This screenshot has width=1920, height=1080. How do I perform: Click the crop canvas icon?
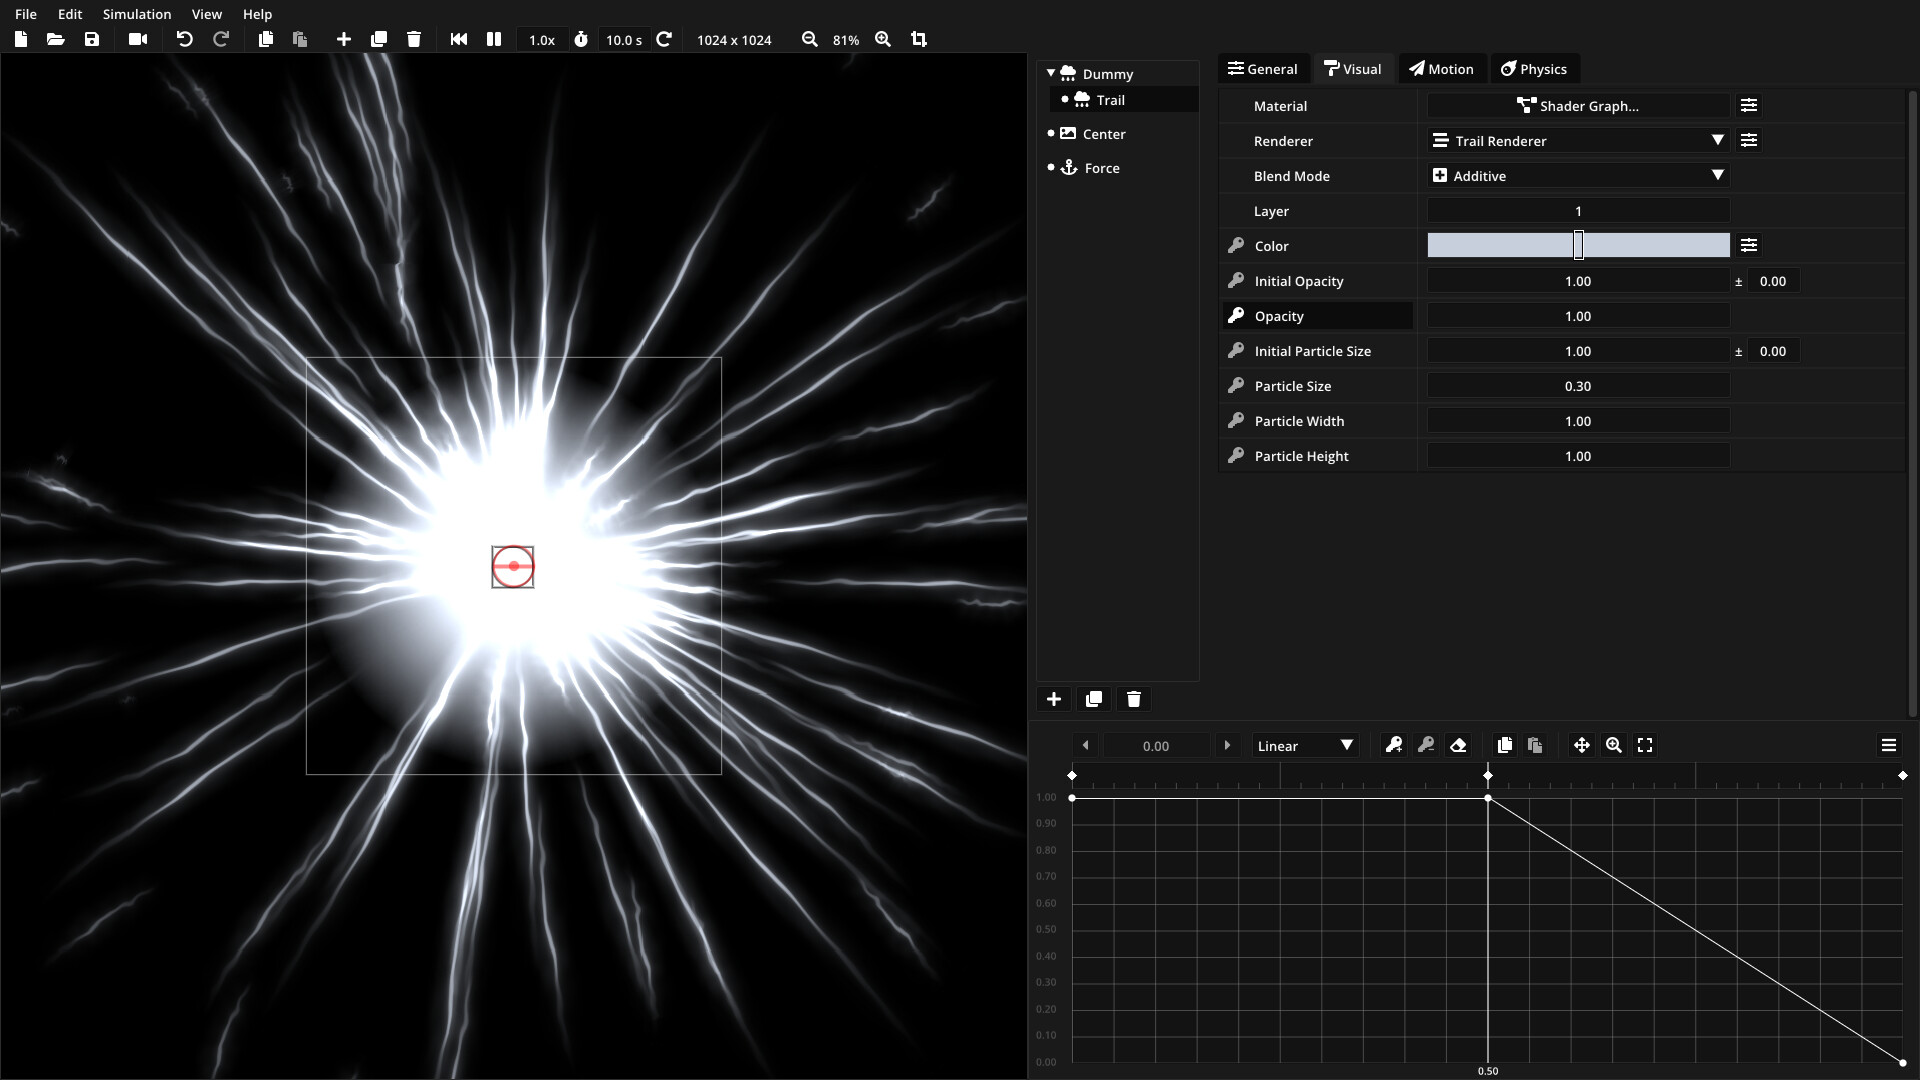(x=919, y=39)
